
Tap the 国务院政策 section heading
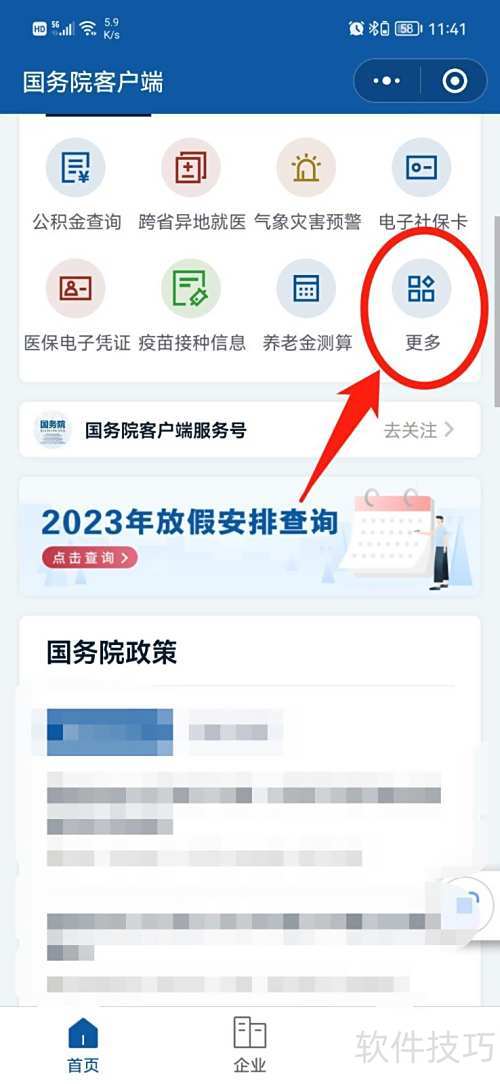click(x=112, y=652)
